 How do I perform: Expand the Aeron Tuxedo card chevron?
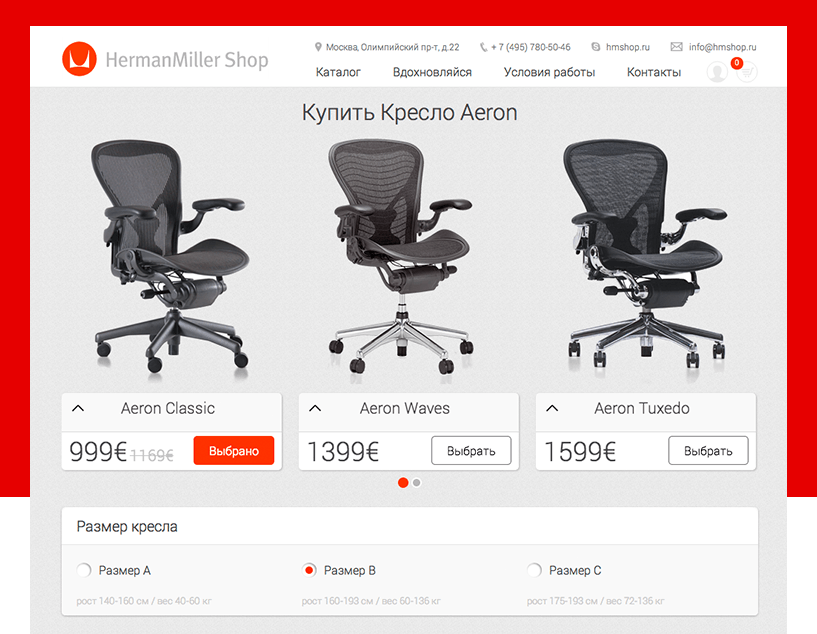click(x=552, y=408)
